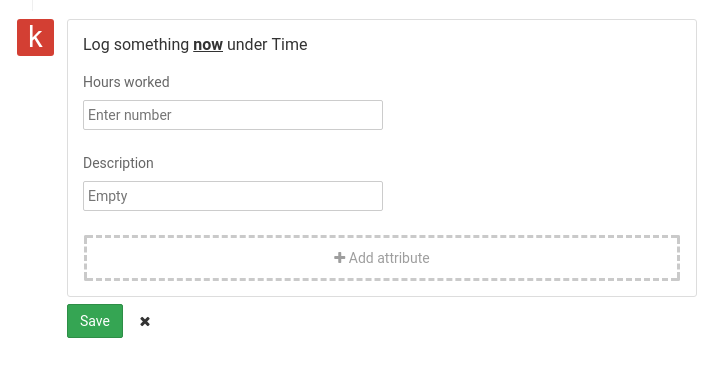Viewport: 718px width, 367px height.
Task: Click the right end of the Hours worked field
Action: coord(373,115)
